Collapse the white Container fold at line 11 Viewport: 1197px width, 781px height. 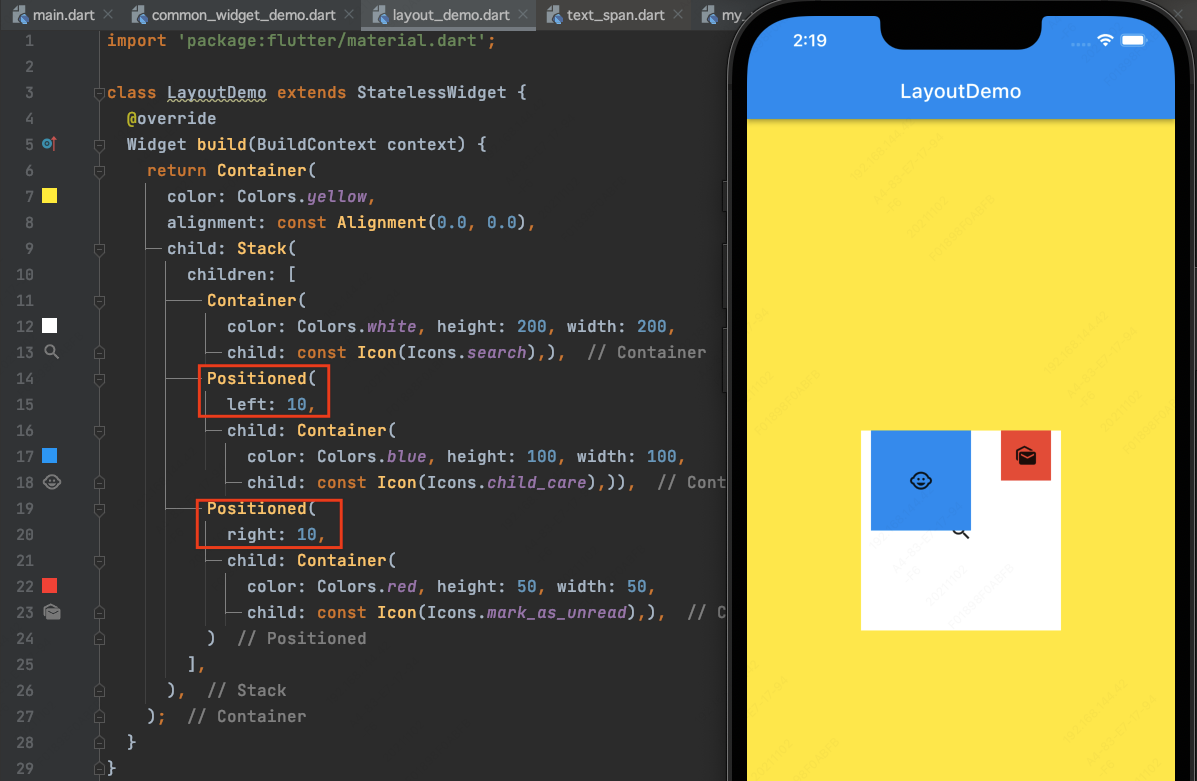(x=99, y=301)
